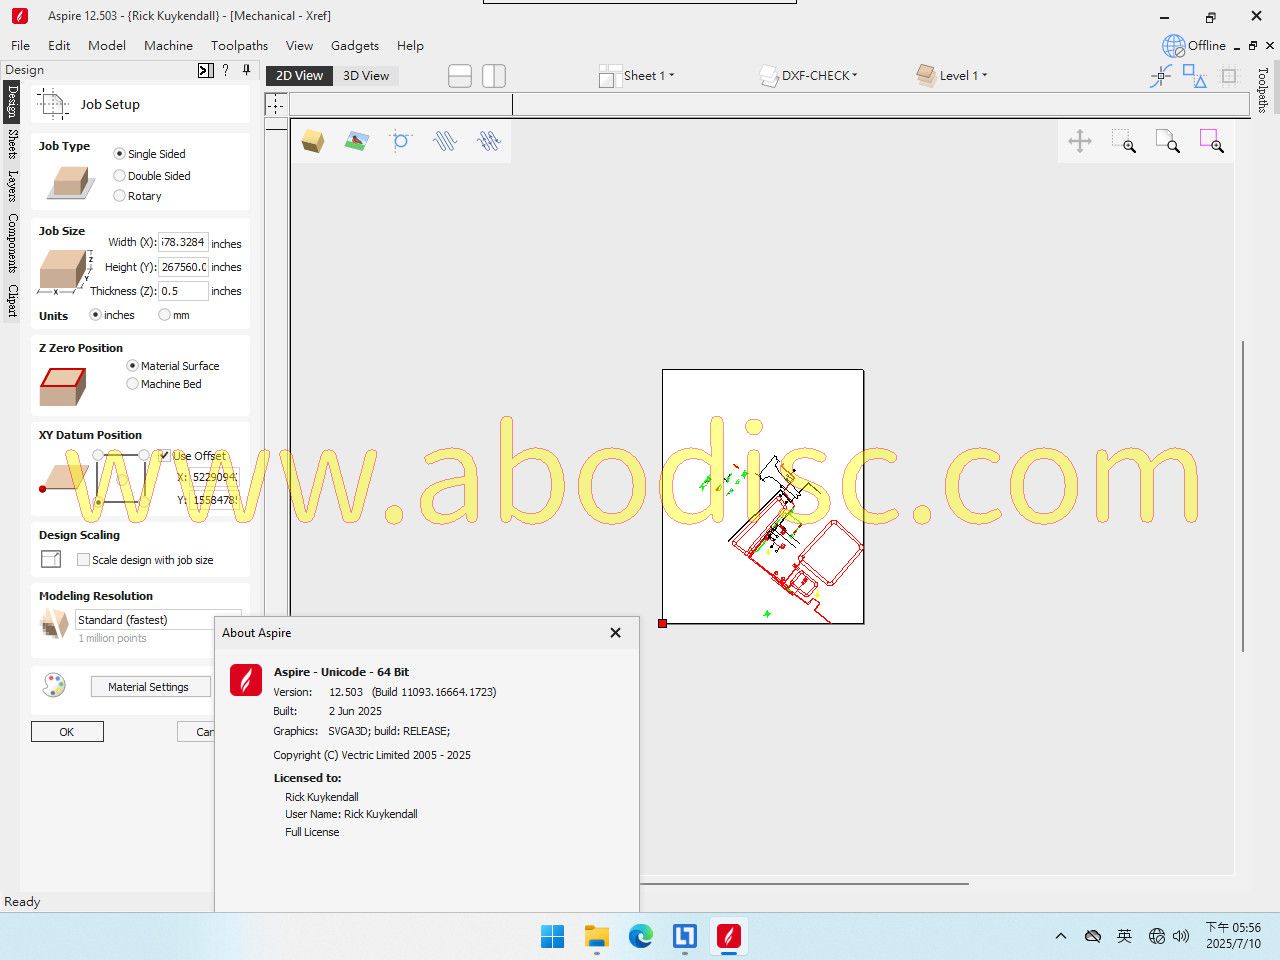Toggle geometry snapping shapes icon
1280x960 pixels.
1195,76
